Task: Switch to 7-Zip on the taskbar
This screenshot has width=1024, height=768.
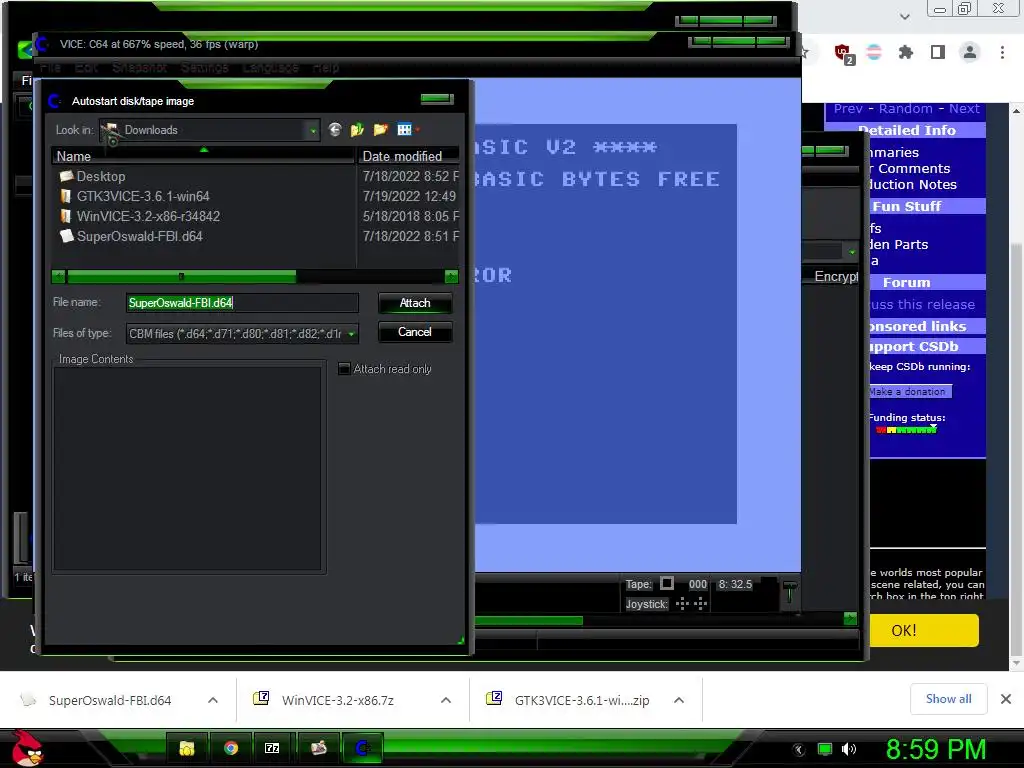Action: 272,748
